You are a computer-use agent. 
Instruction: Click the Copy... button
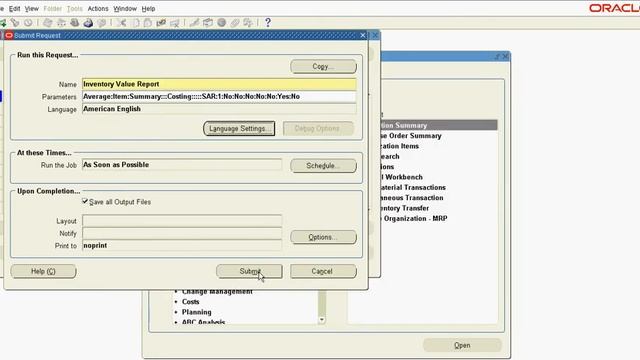[323, 67]
